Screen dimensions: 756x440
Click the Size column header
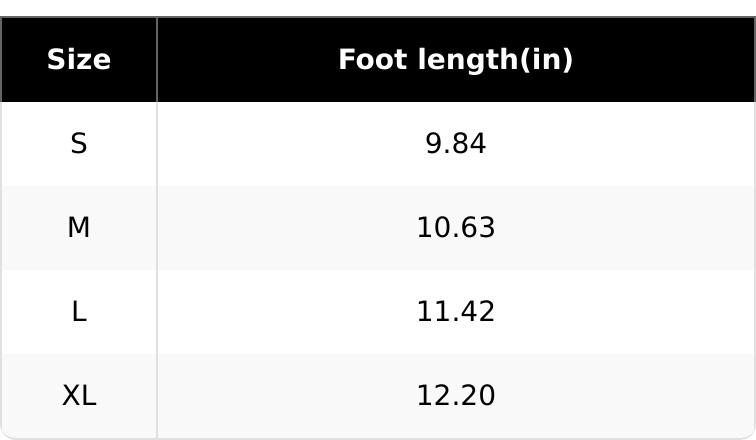click(x=79, y=60)
